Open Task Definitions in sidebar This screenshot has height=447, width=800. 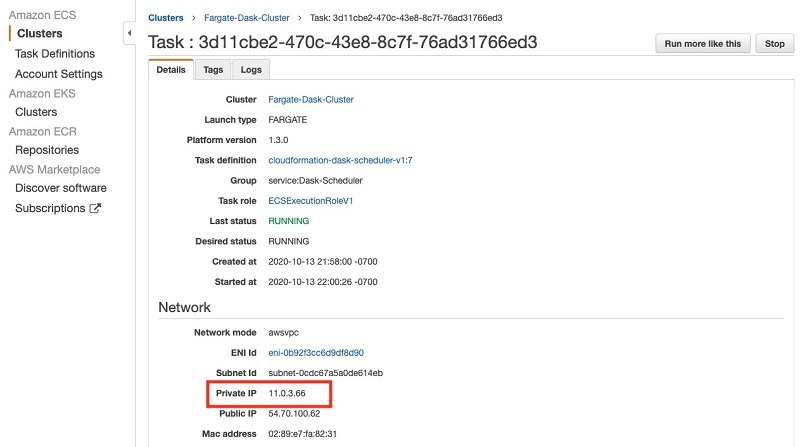click(x=55, y=54)
